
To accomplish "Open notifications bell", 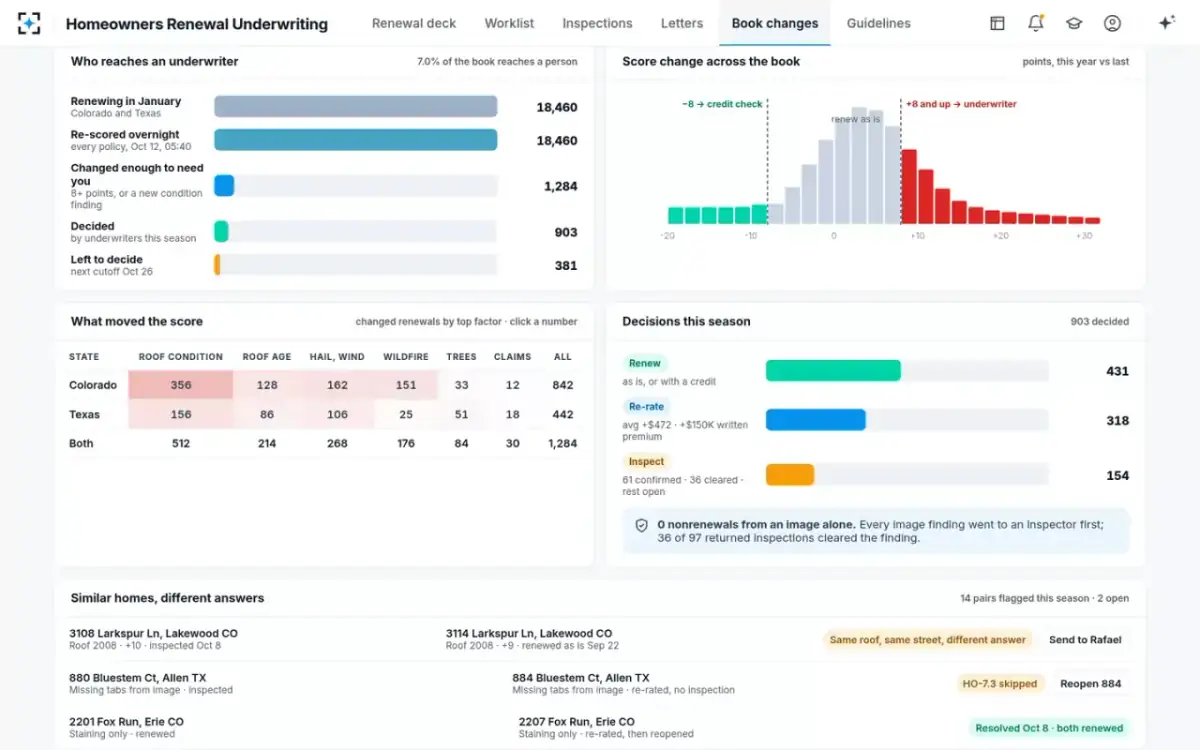I will click(x=1036, y=23).
